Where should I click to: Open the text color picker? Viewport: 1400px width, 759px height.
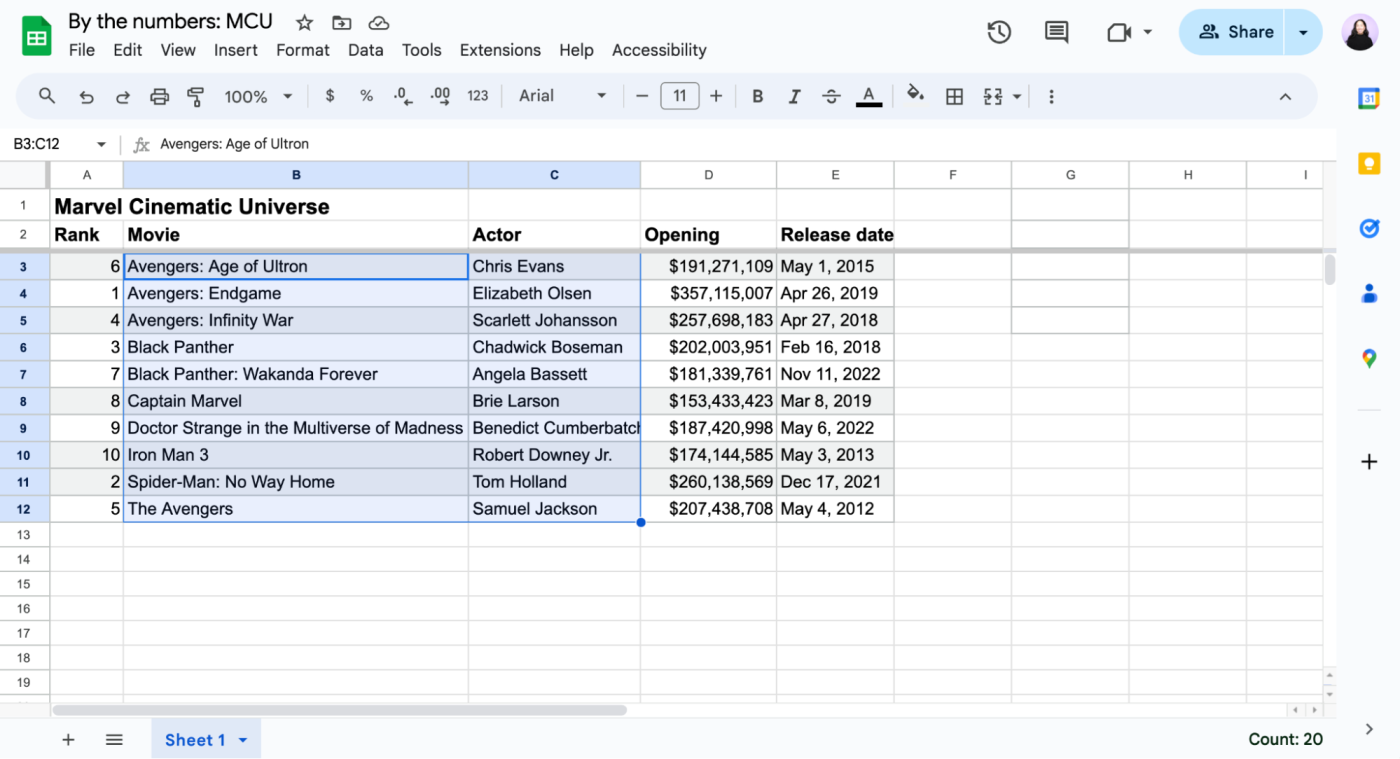[869, 96]
